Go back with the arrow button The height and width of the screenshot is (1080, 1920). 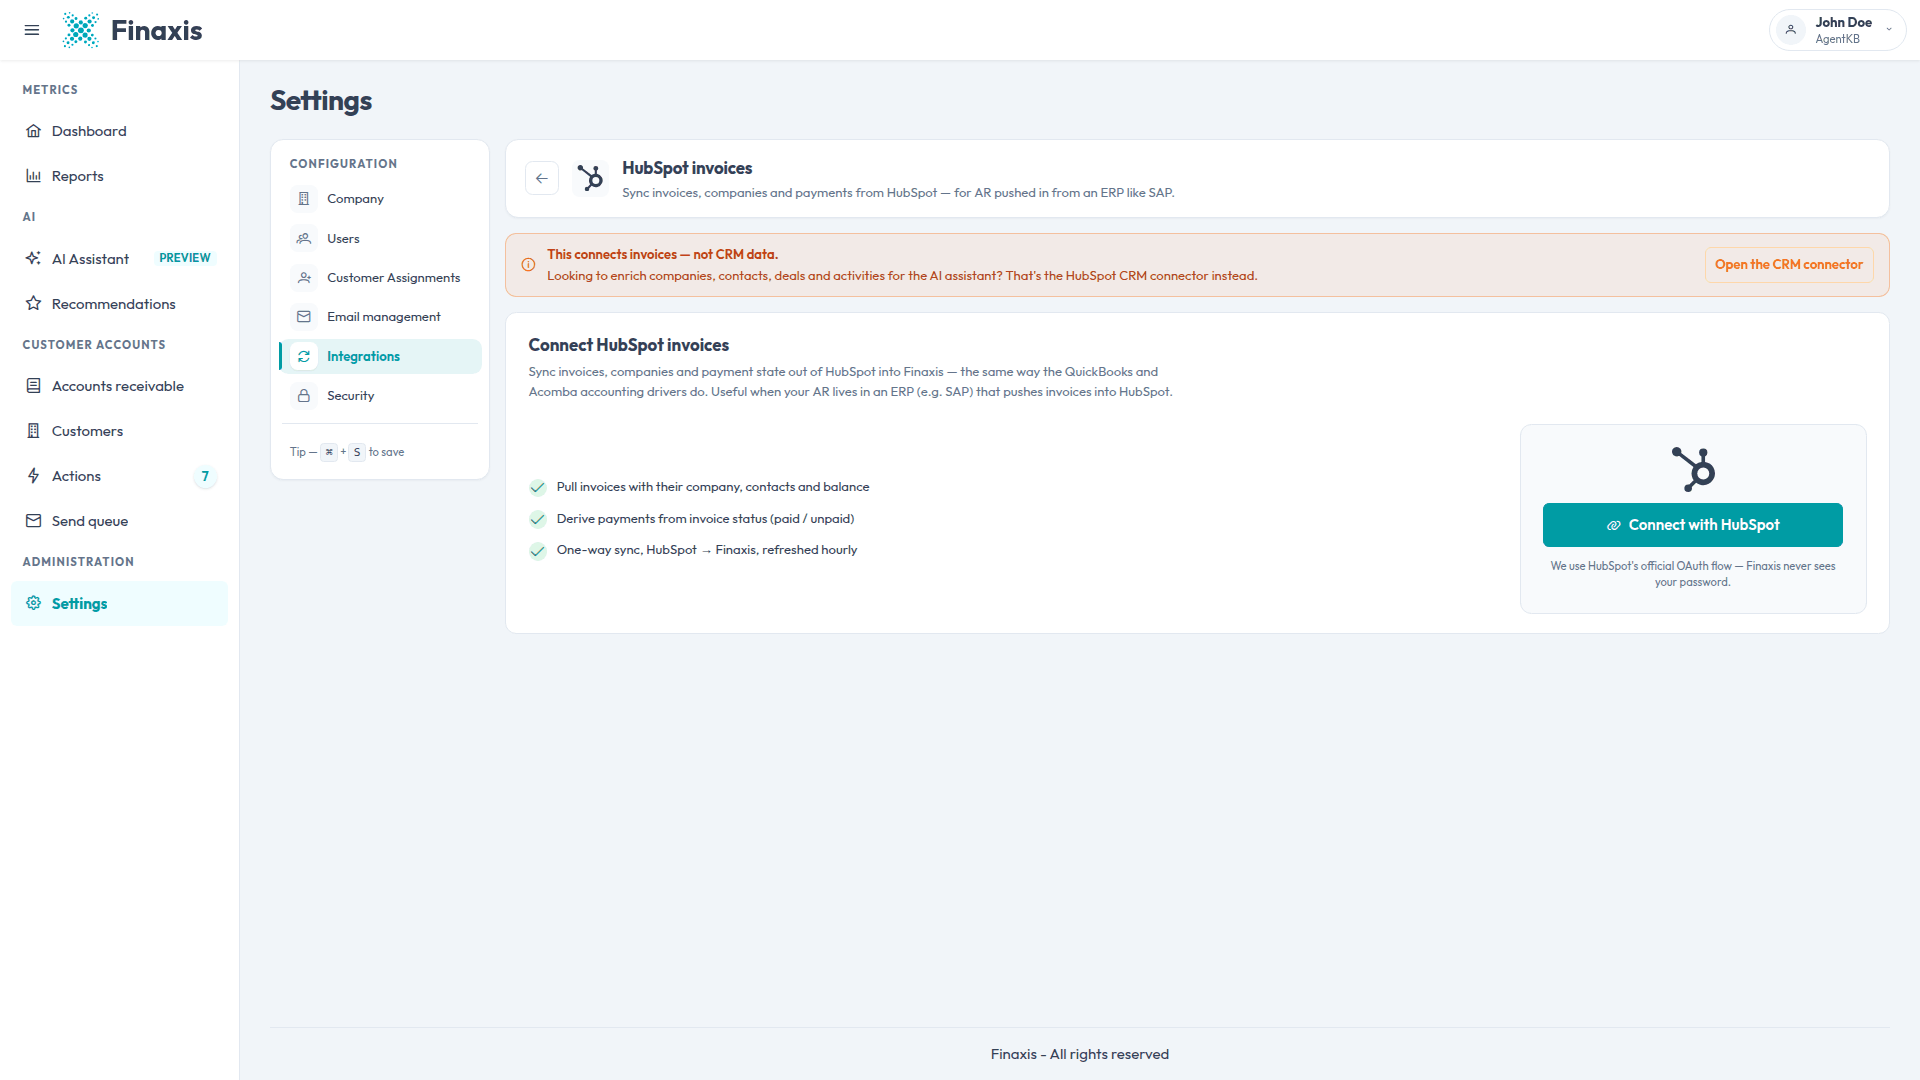click(542, 178)
